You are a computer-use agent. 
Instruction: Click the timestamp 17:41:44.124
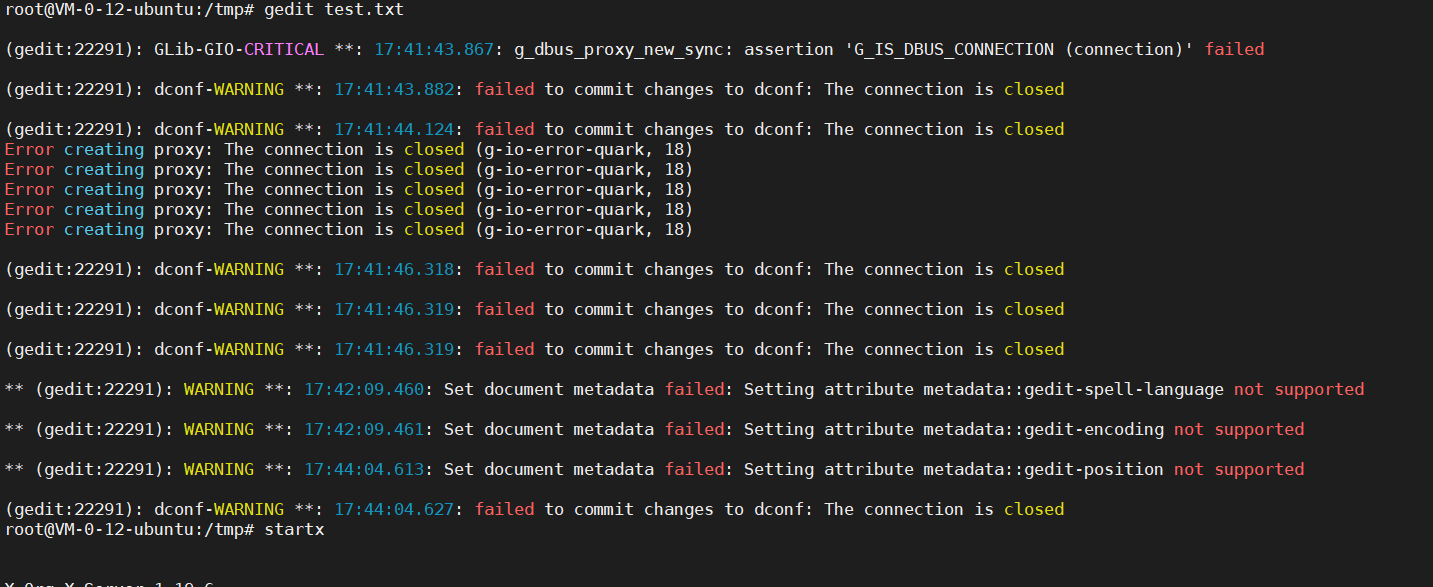(394, 129)
